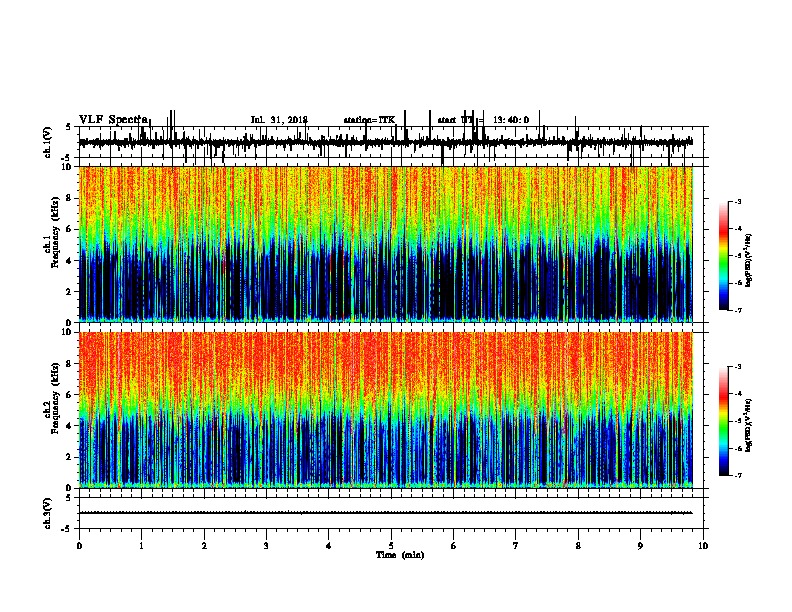Click time axis tick label '0'
Viewport: 792px width, 612px height.
pos(79,546)
